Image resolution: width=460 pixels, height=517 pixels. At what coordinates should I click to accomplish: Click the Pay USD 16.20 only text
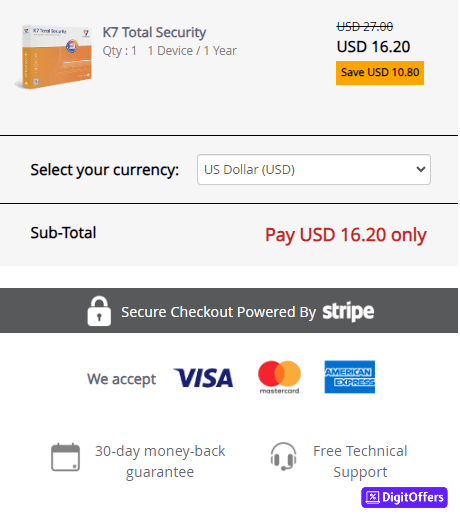click(x=346, y=235)
